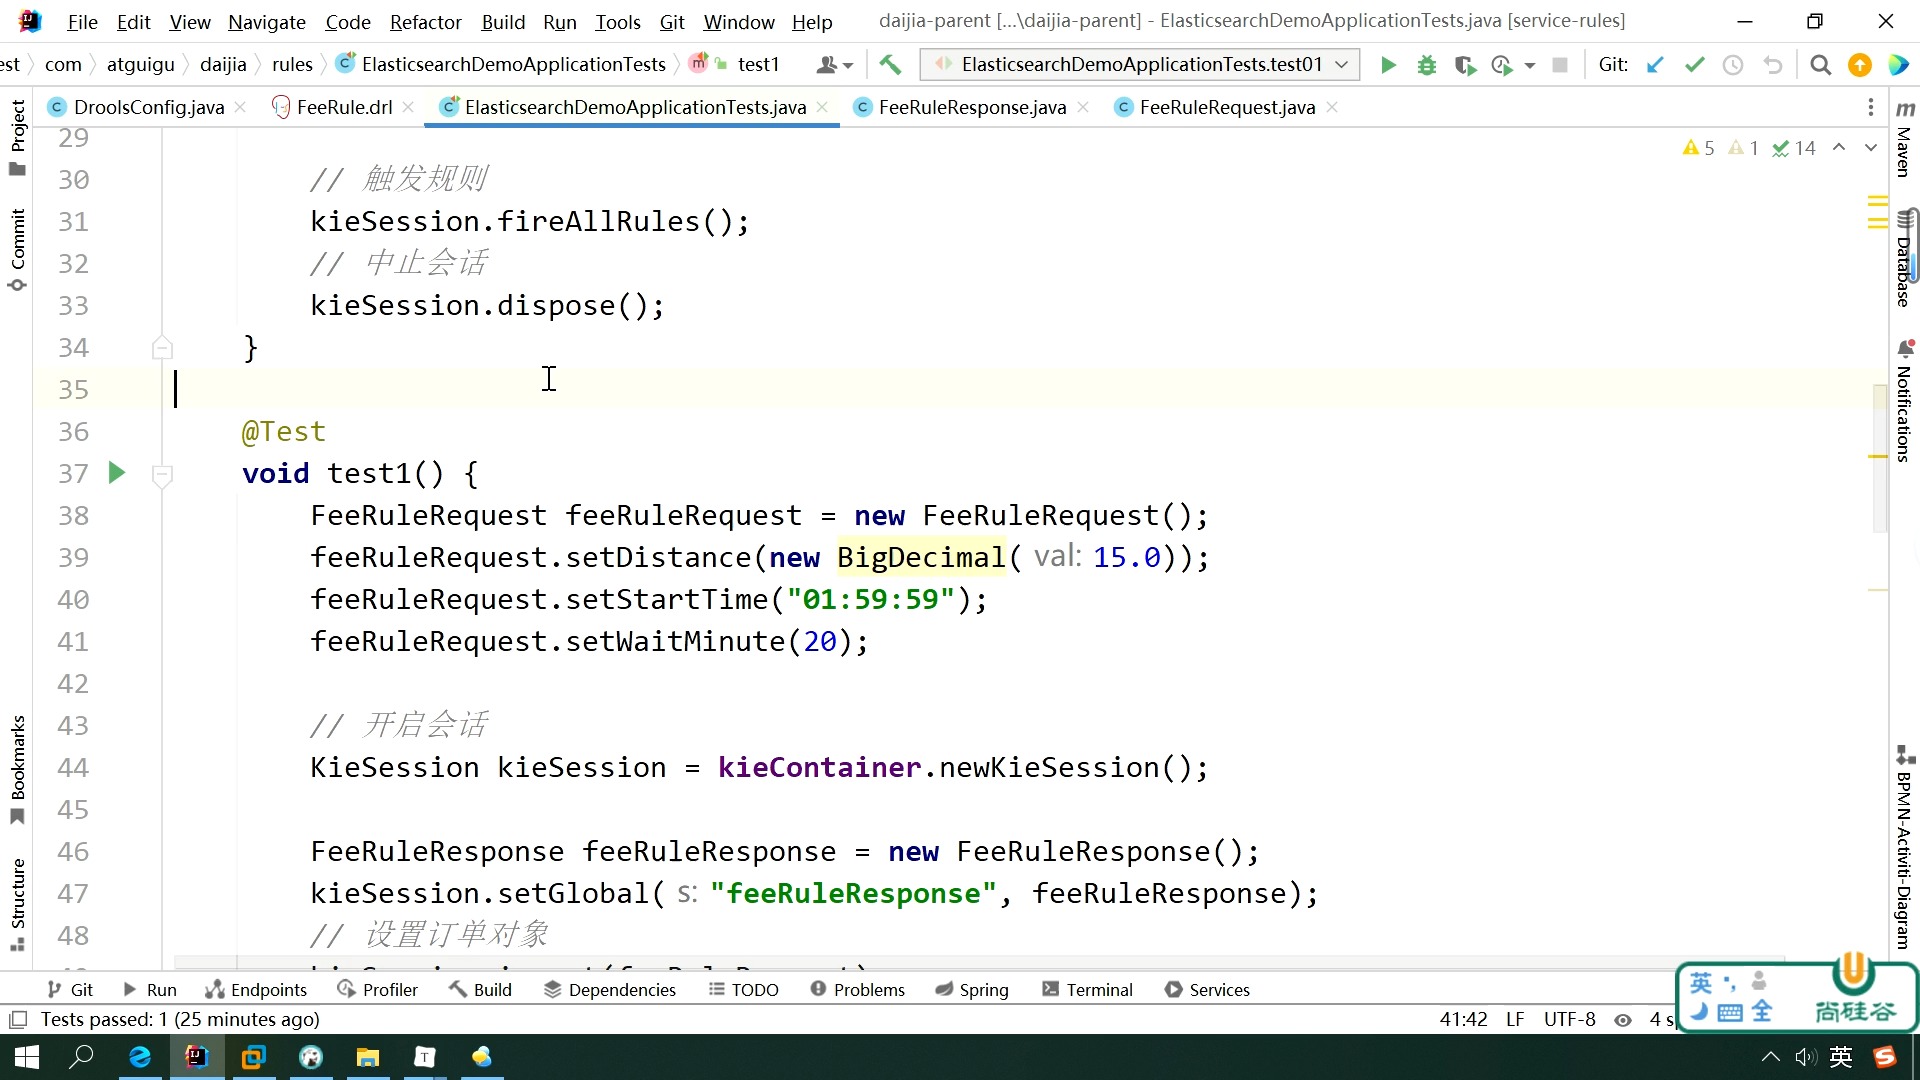This screenshot has width=1920, height=1080.
Task: Rollback changes with the undo arrow
Action: (x=1773, y=65)
